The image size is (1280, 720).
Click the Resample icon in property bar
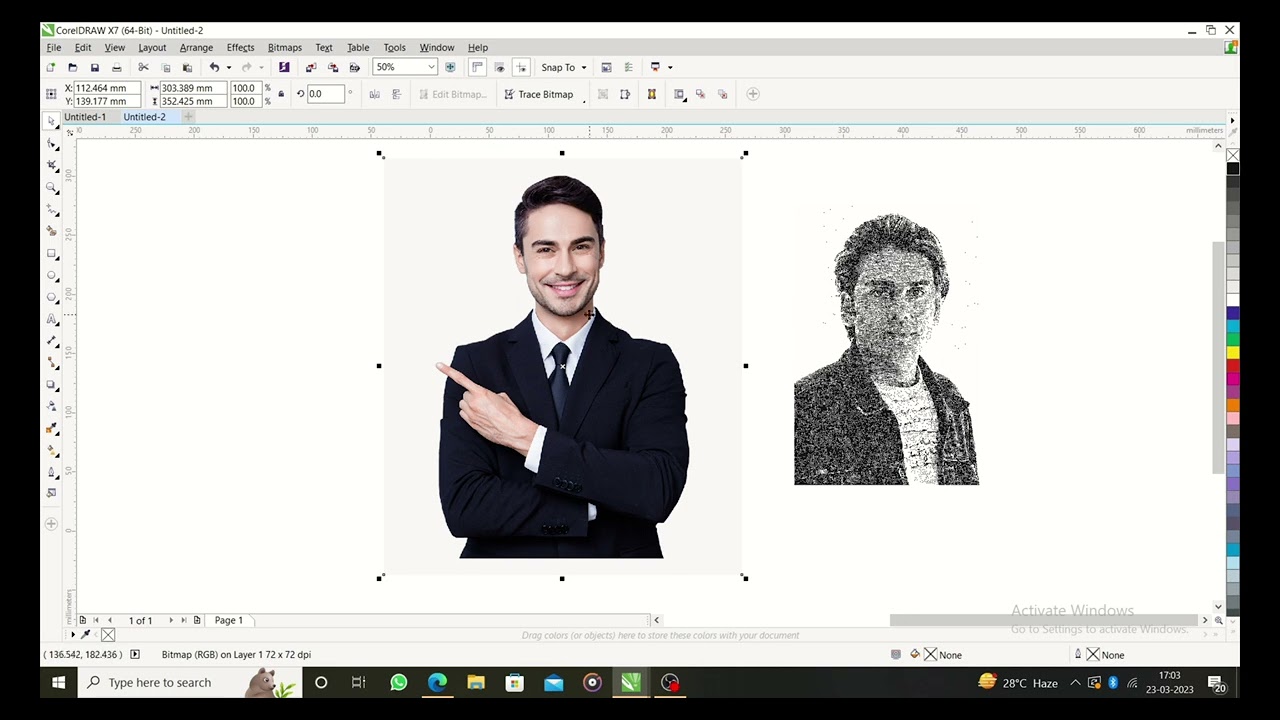(625, 94)
